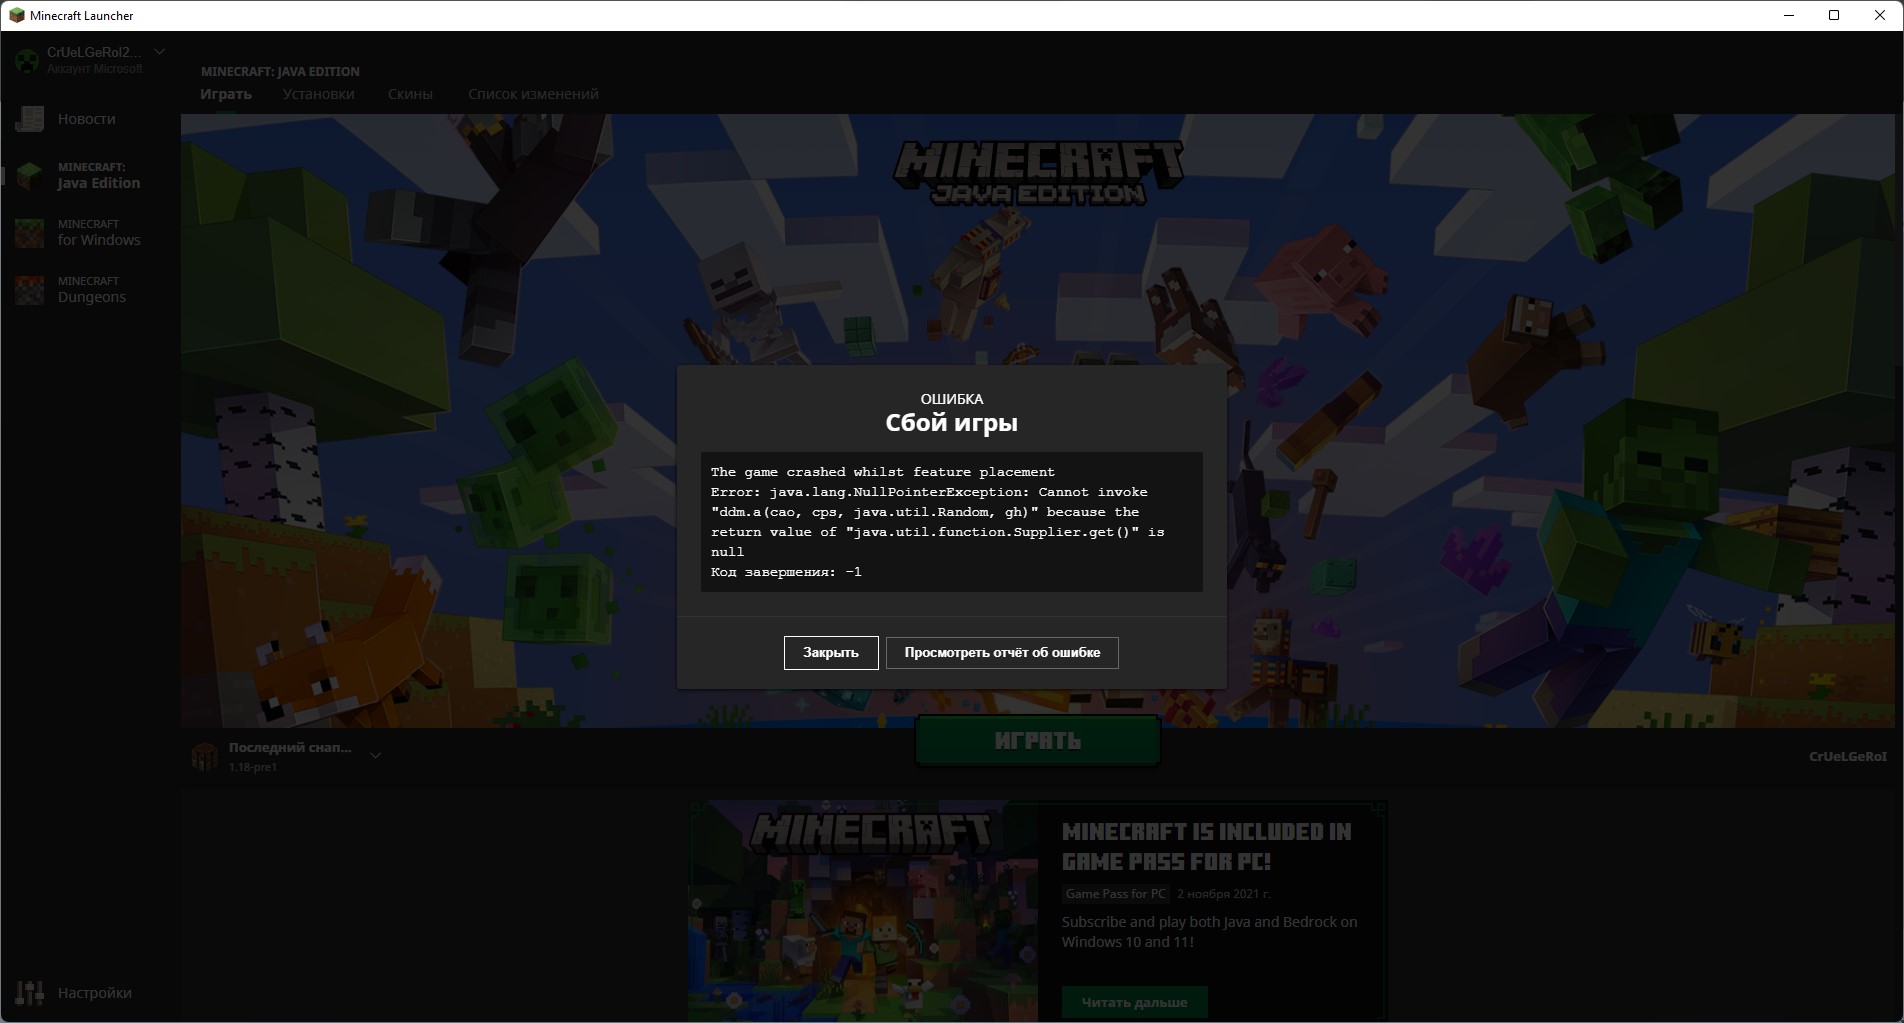Image resolution: width=1904 pixels, height=1023 pixels.
Task: Click the headline Minecraft Is Included in Game Pass
Action: [x=1207, y=846]
